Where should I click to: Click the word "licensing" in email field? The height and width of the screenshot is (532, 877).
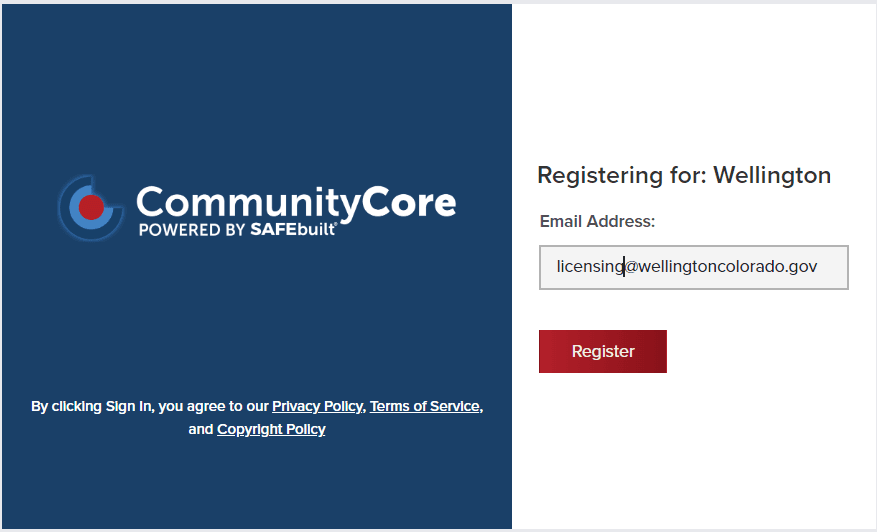[x=590, y=267]
